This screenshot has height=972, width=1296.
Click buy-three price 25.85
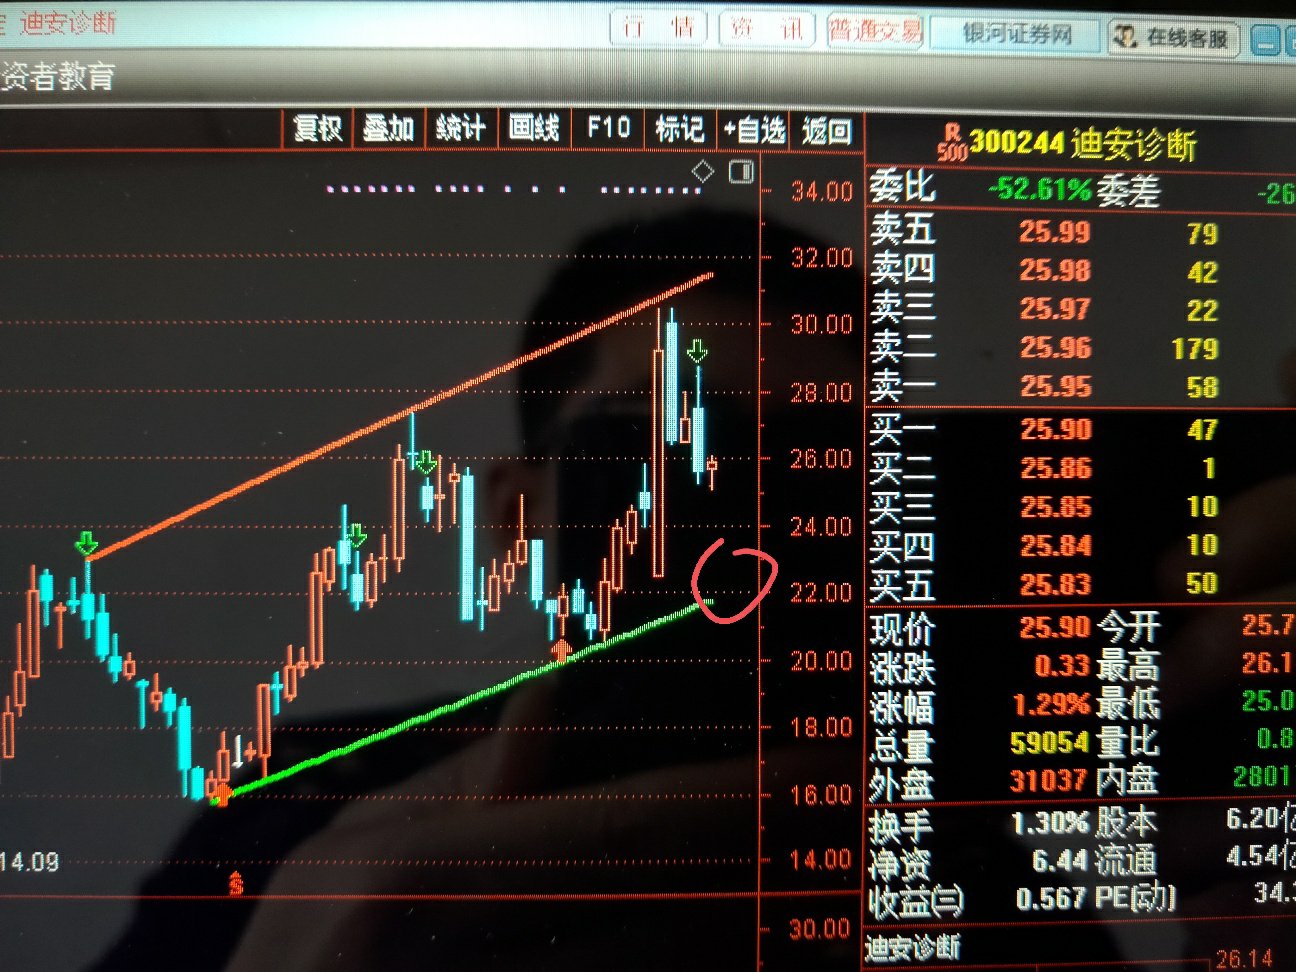[x=1055, y=507]
